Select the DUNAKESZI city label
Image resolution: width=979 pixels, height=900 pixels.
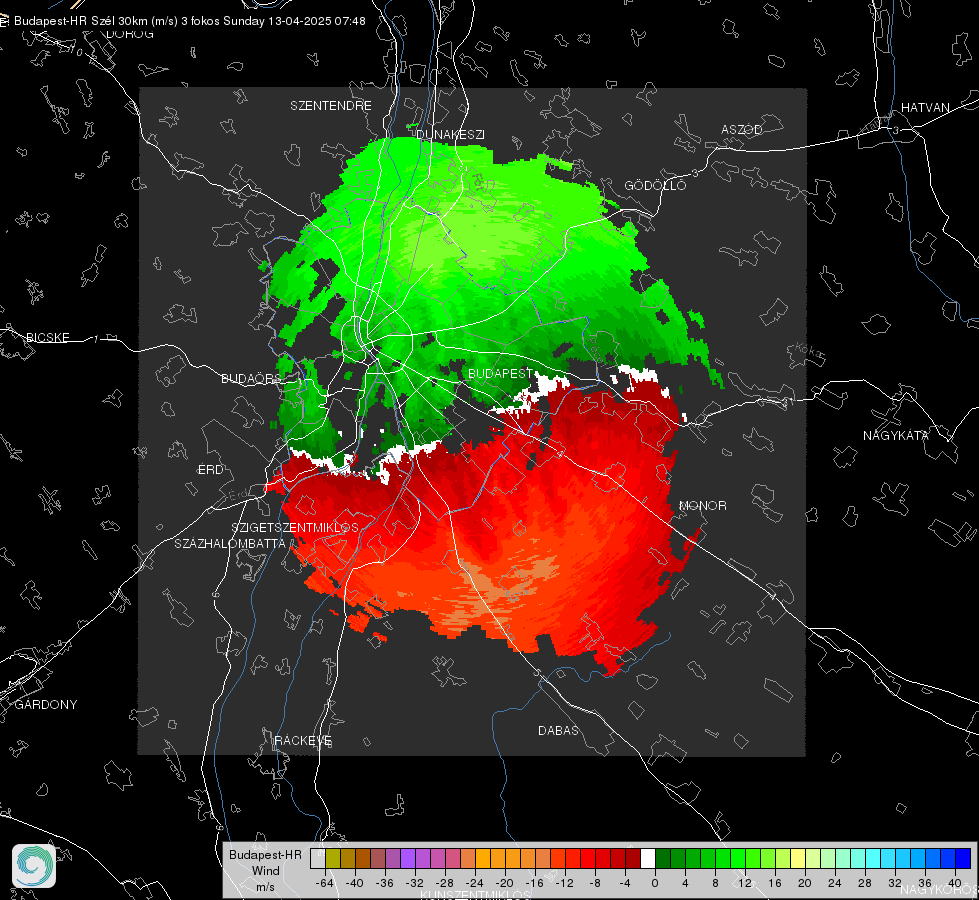click(450, 134)
